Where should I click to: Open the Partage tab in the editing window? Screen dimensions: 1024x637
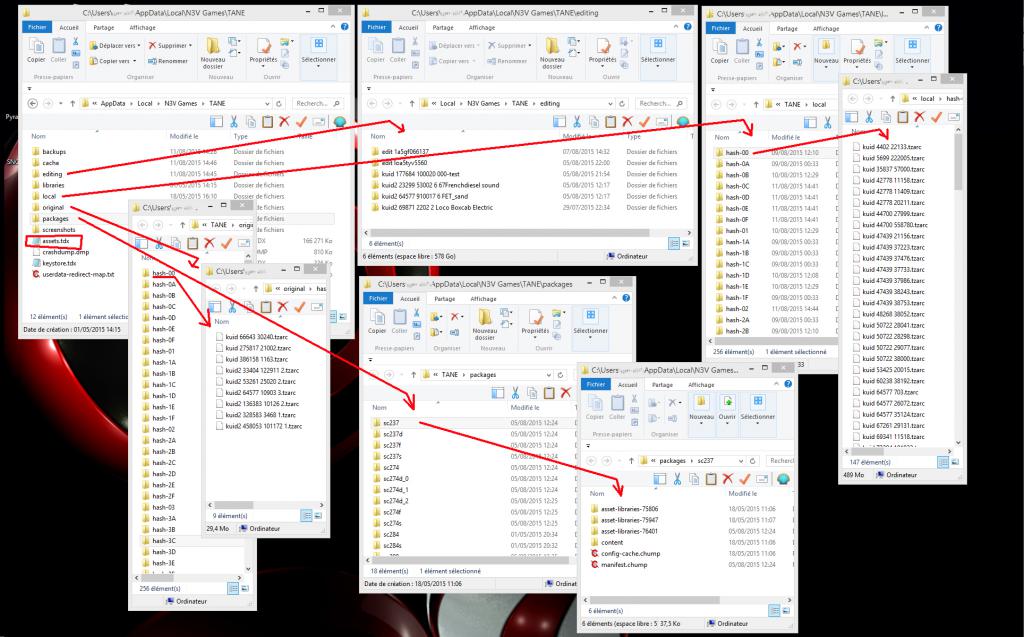pyautogui.click(x=443, y=27)
